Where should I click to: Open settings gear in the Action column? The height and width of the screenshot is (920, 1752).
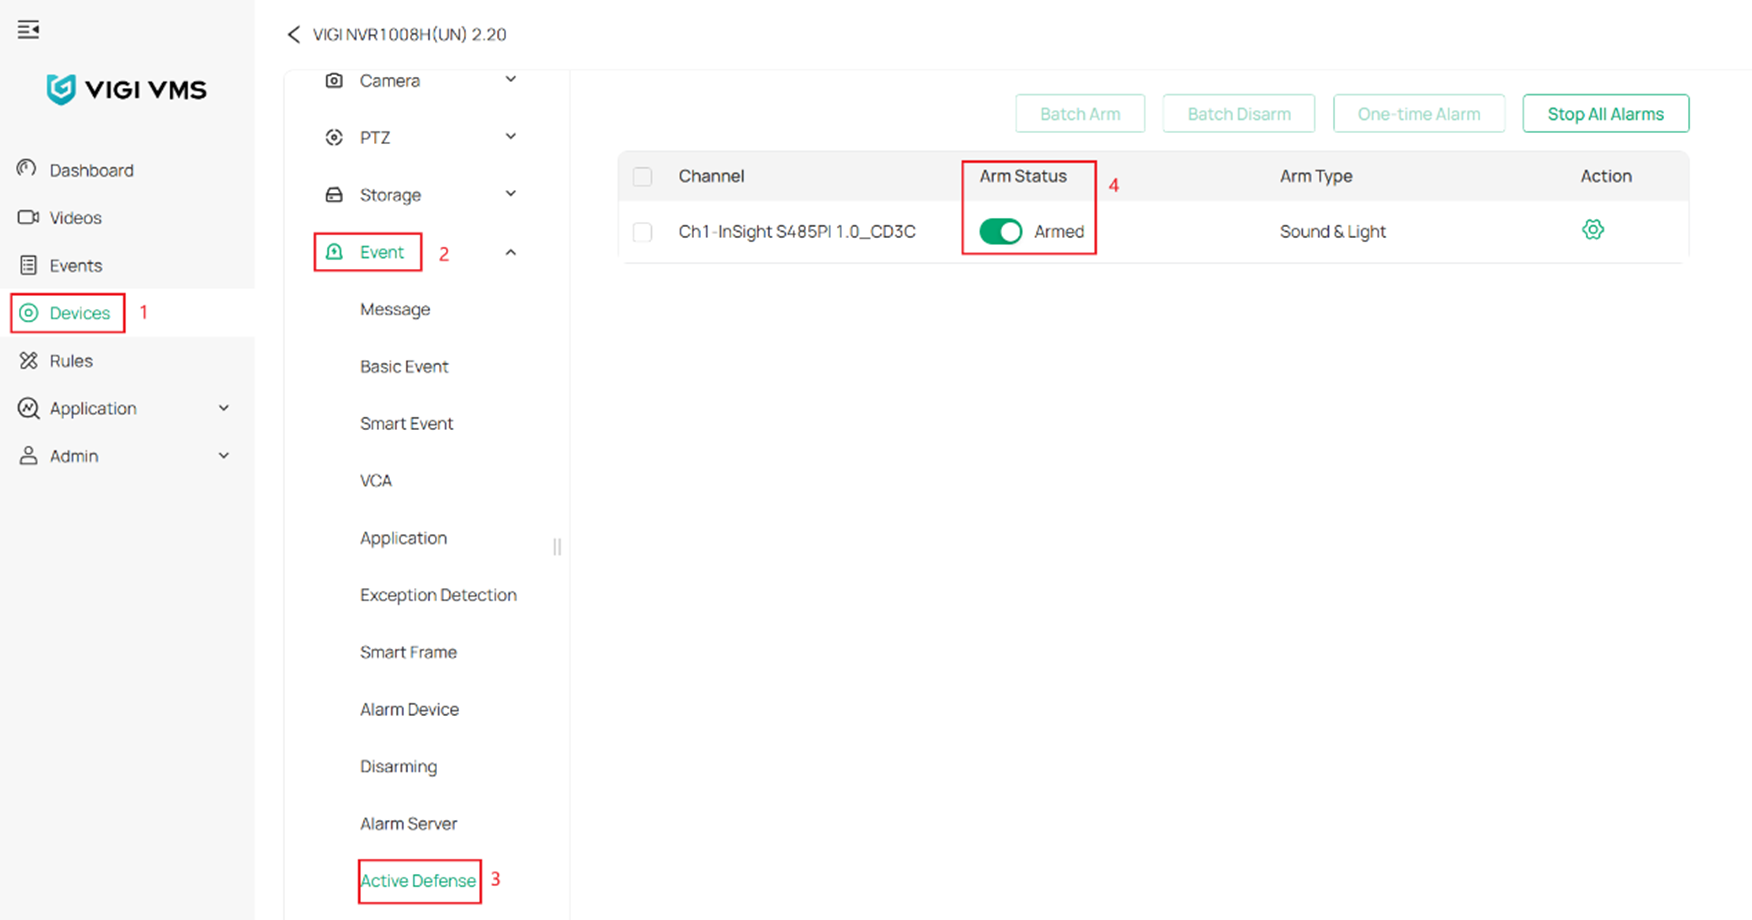pyautogui.click(x=1593, y=229)
